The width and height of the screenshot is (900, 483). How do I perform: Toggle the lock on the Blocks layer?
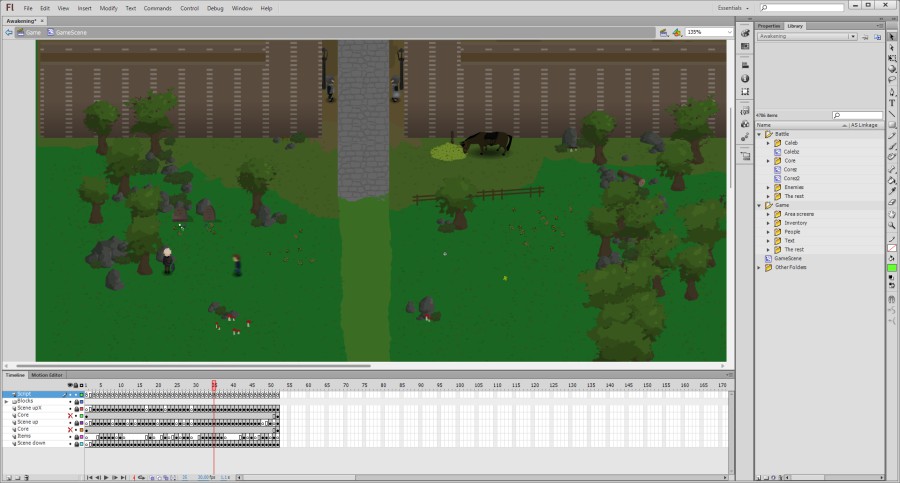[x=76, y=401]
